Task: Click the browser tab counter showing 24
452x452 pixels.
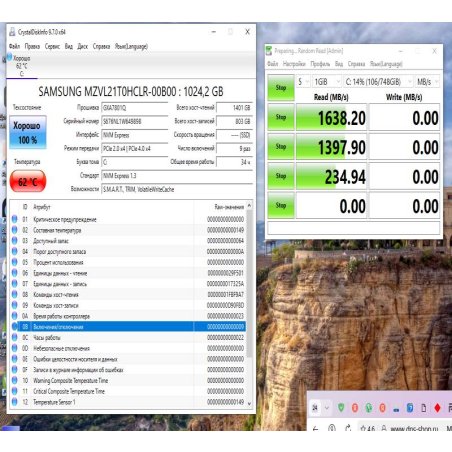Action: pyautogui.click(x=315, y=407)
